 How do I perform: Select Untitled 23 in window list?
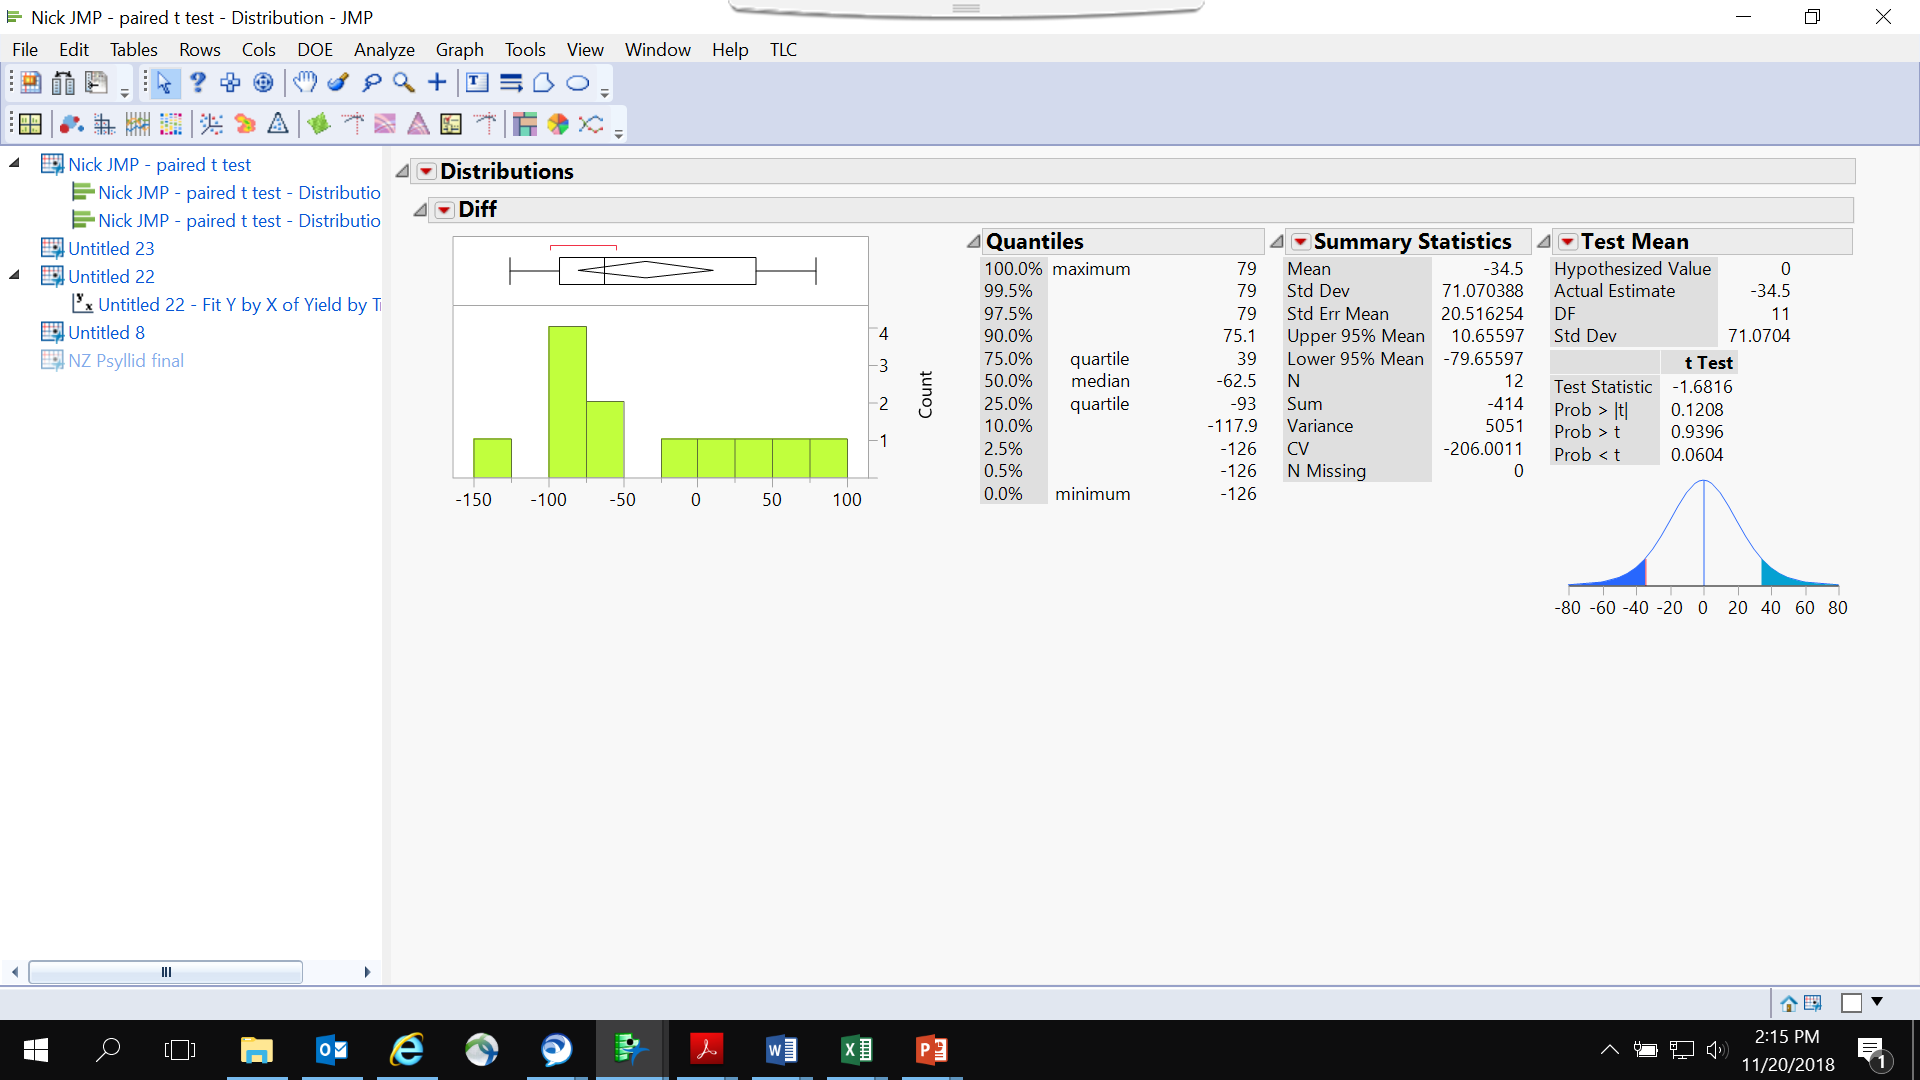[x=111, y=248]
